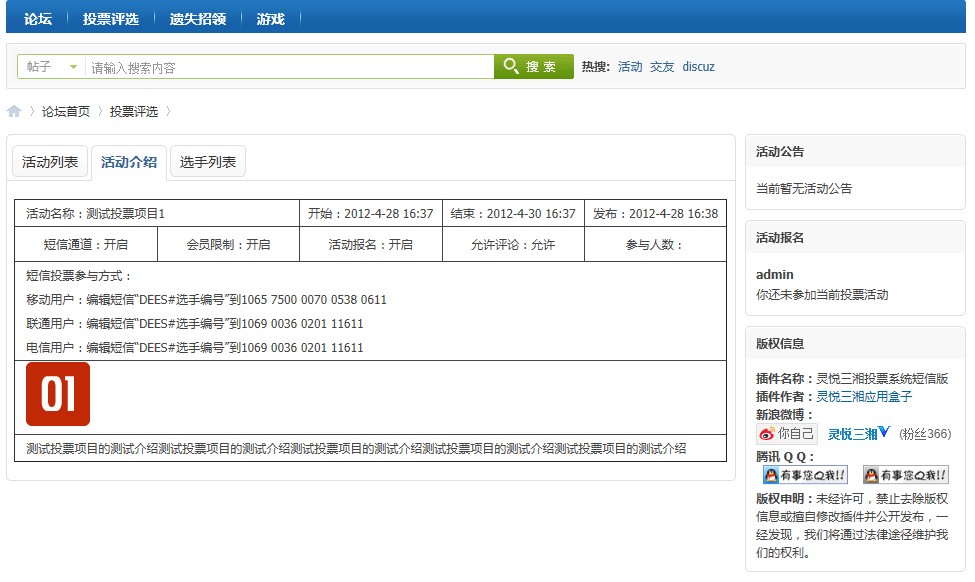This screenshot has width=975, height=582.
Task: Open the 帖子 search type dropdown
Action: coord(52,67)
